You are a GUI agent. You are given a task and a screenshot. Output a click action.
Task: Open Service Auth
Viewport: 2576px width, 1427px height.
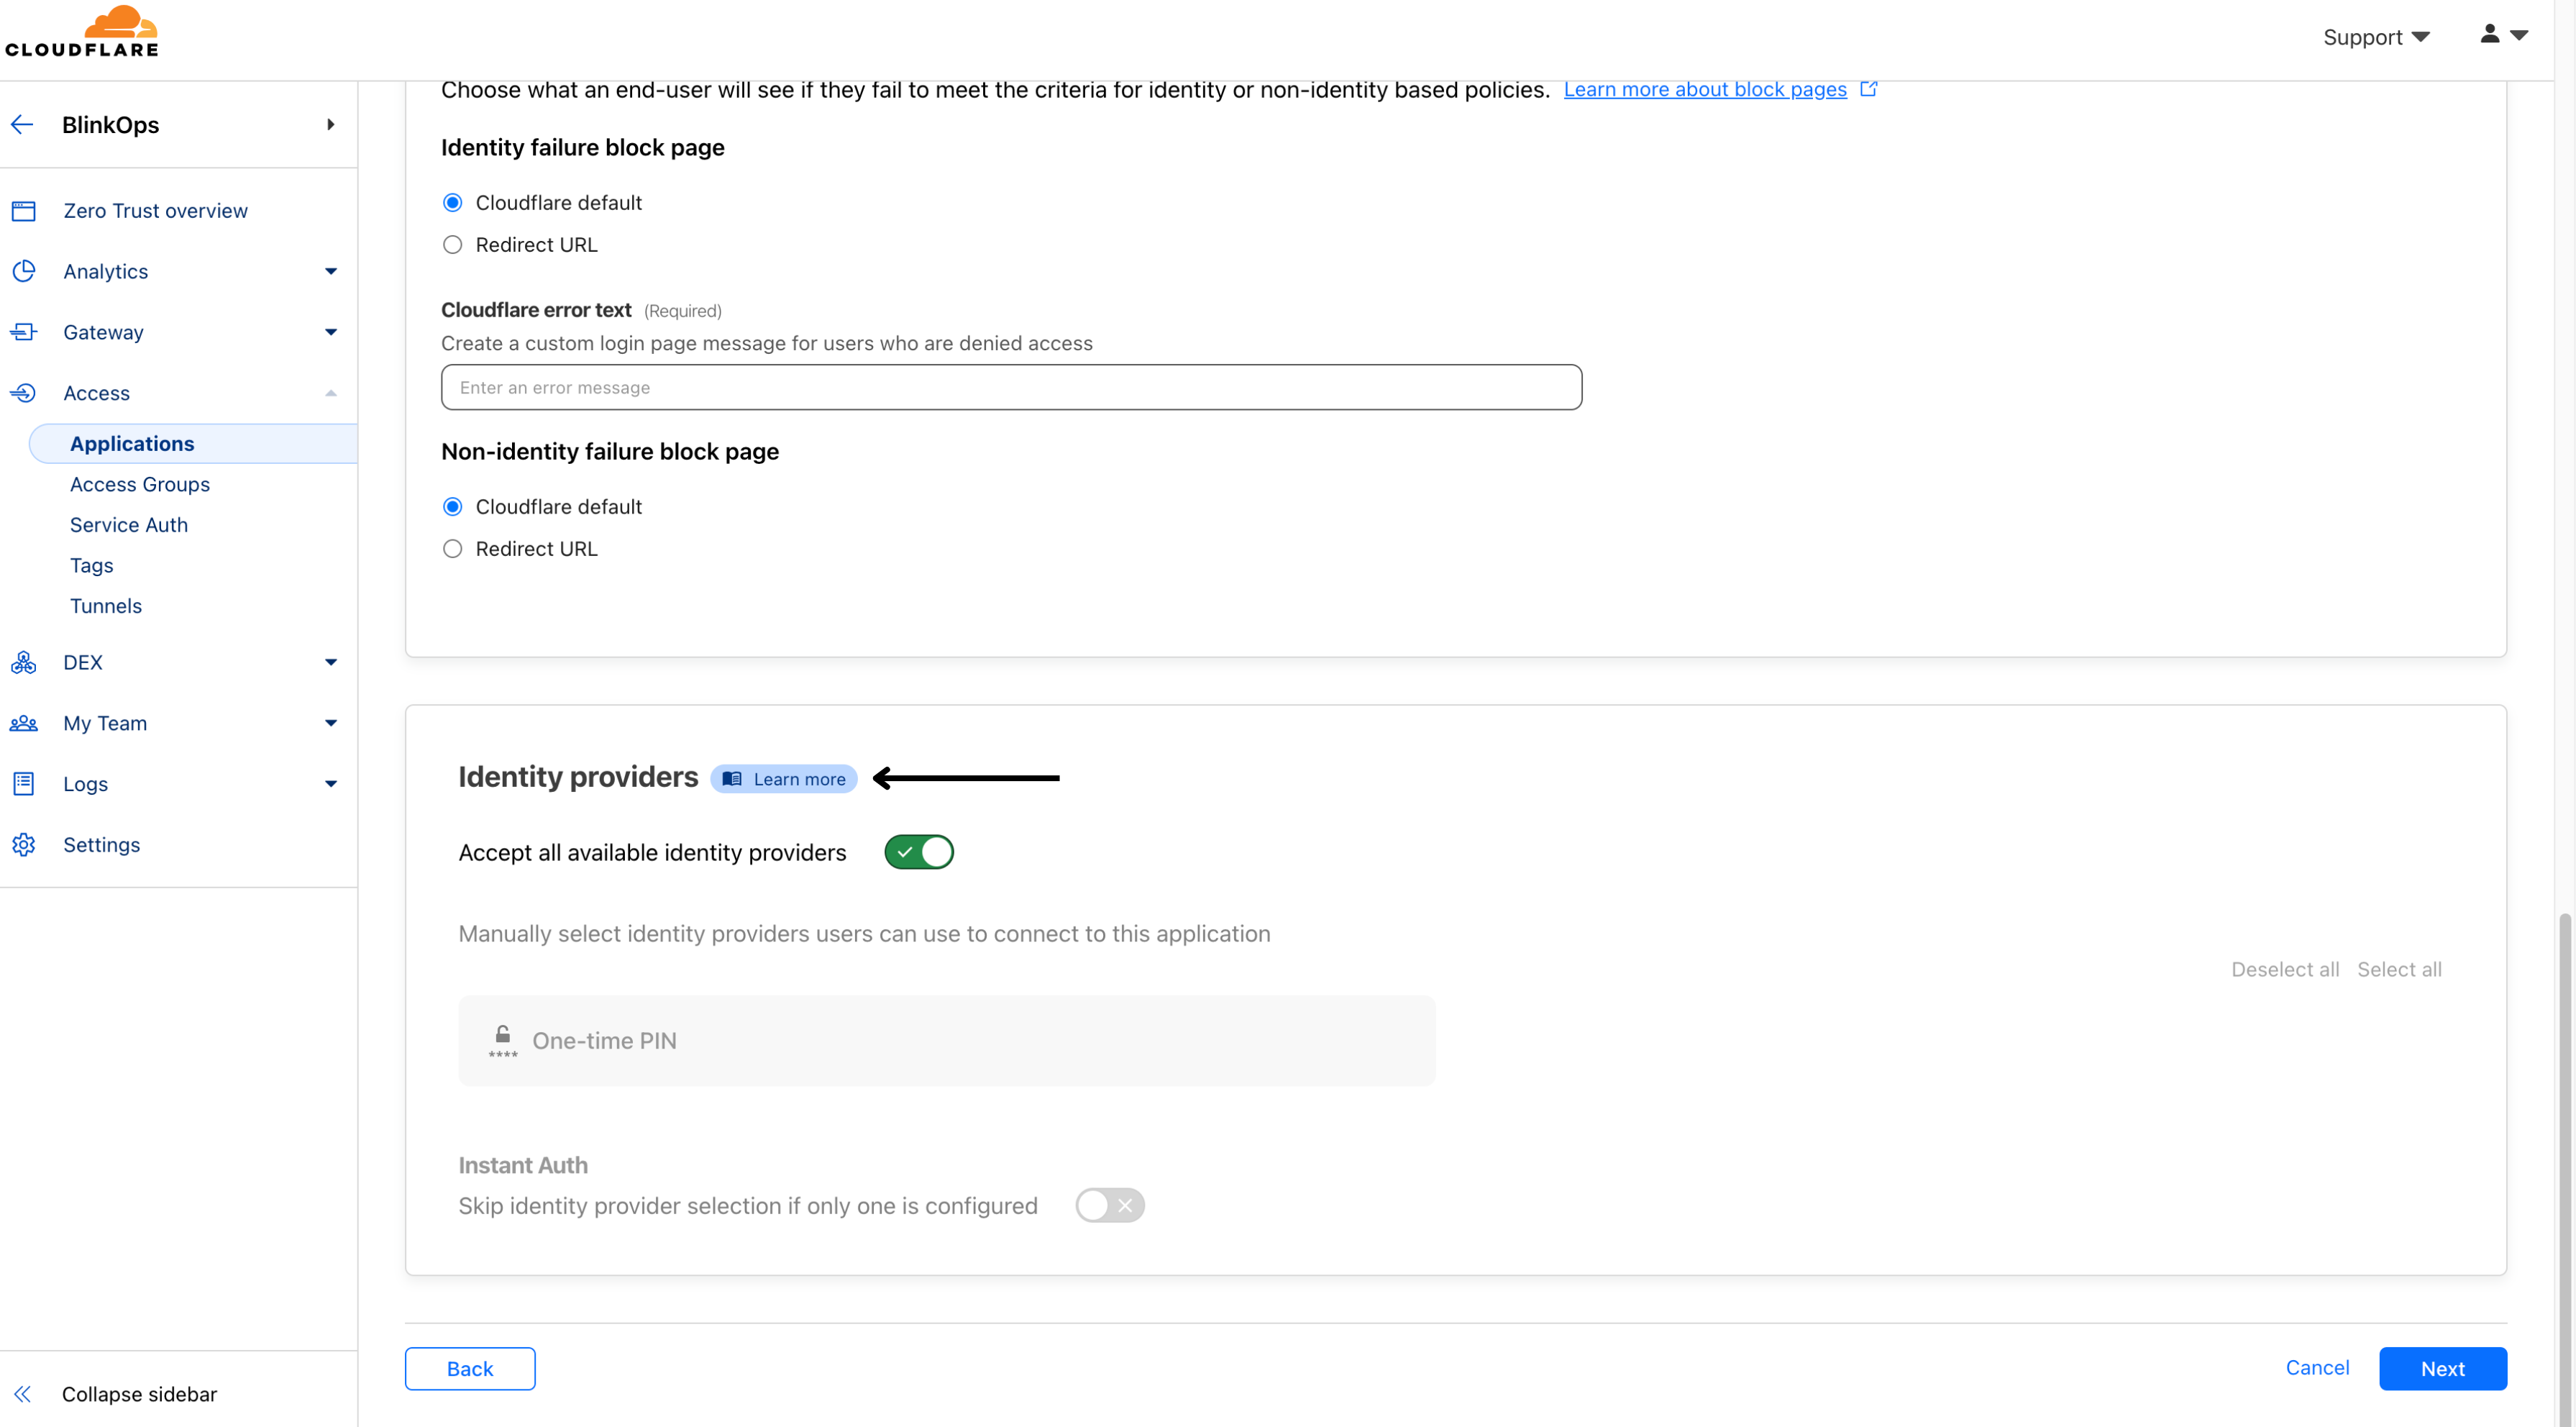pyautogui.click(x=129, y=525)
